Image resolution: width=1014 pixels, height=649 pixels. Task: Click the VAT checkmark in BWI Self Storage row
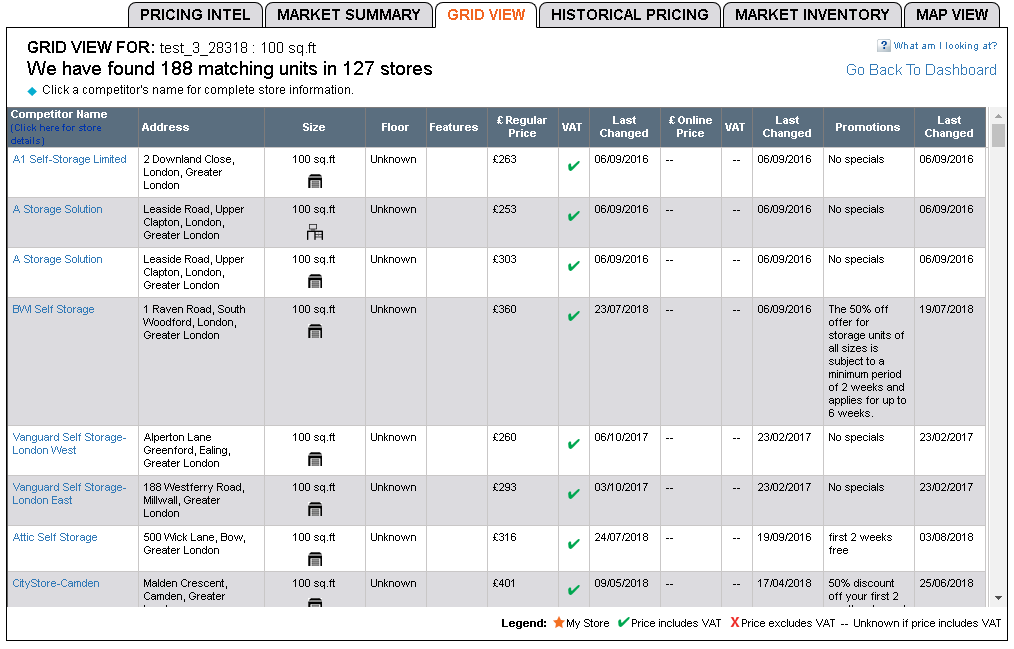coord(573,316)
